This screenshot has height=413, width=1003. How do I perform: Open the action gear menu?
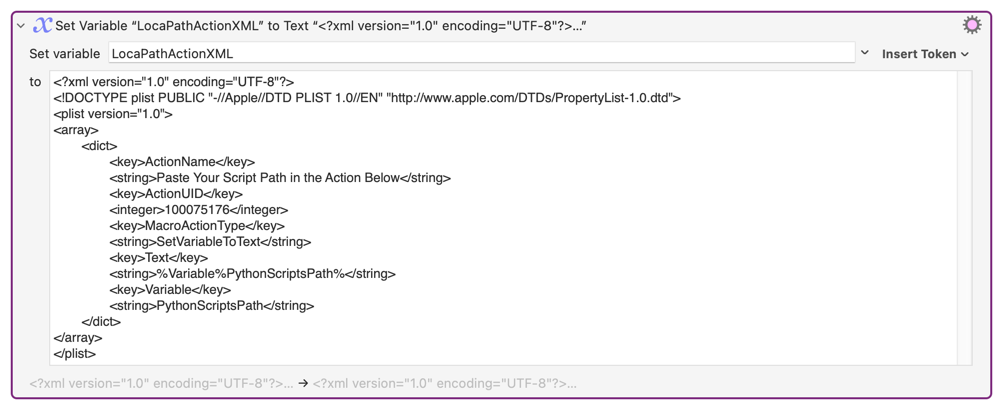[x=971, y=25]
